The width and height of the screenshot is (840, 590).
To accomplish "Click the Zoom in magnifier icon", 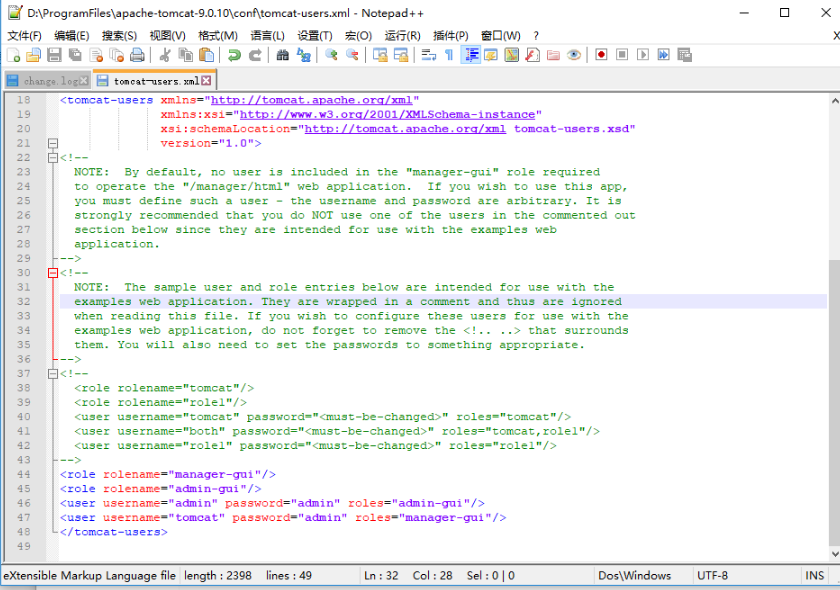I will [331, 55].
